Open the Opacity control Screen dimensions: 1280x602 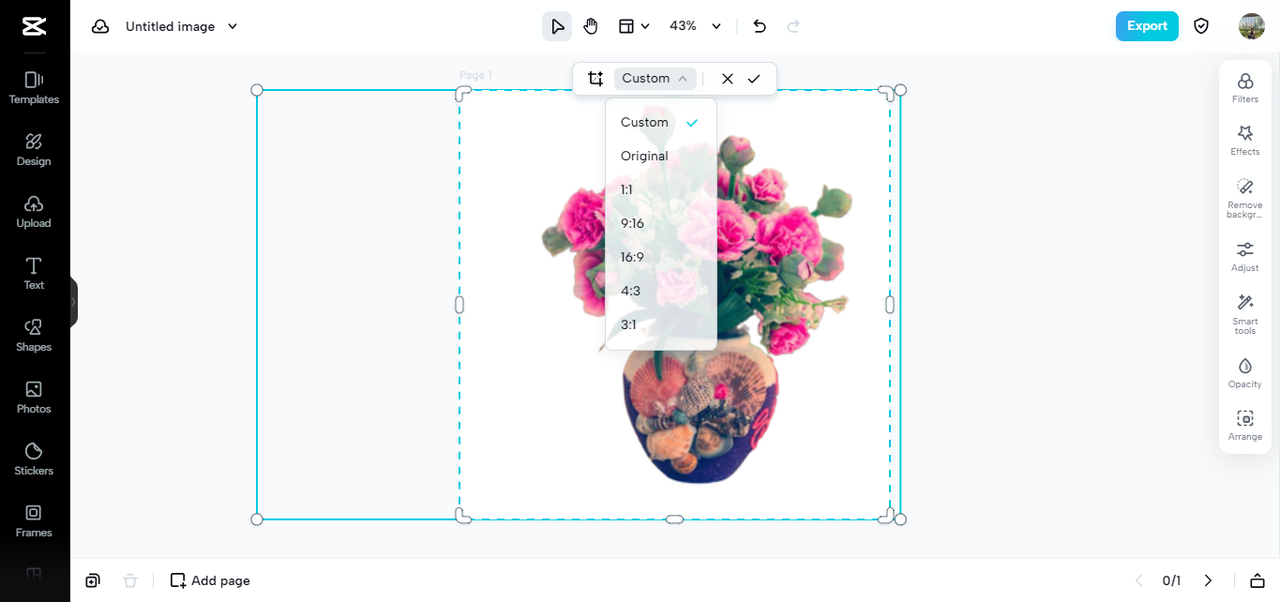(x=1245, y=373)
